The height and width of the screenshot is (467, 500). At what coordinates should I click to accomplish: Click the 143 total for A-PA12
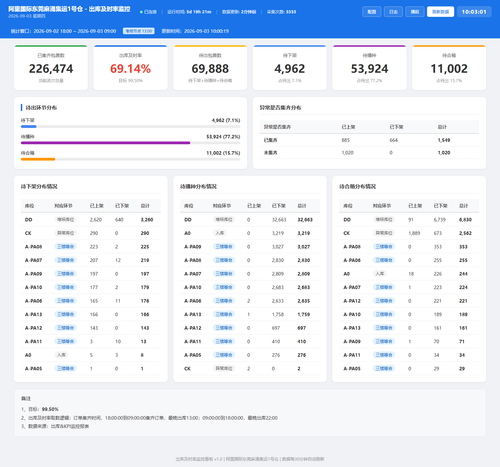145,328
